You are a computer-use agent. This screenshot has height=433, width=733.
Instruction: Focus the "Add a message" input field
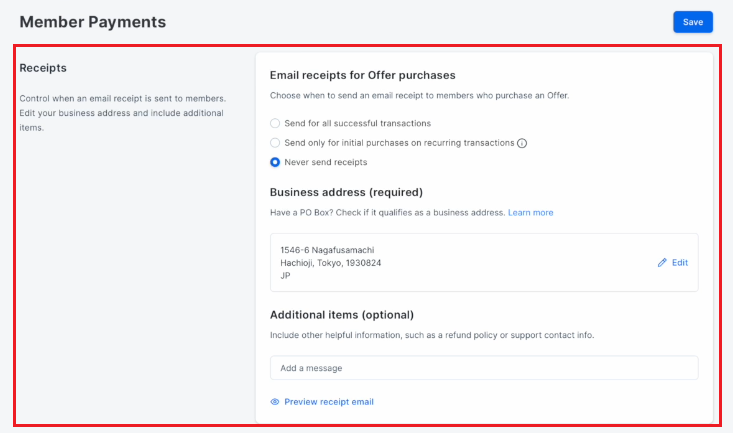tap(484, 368)
